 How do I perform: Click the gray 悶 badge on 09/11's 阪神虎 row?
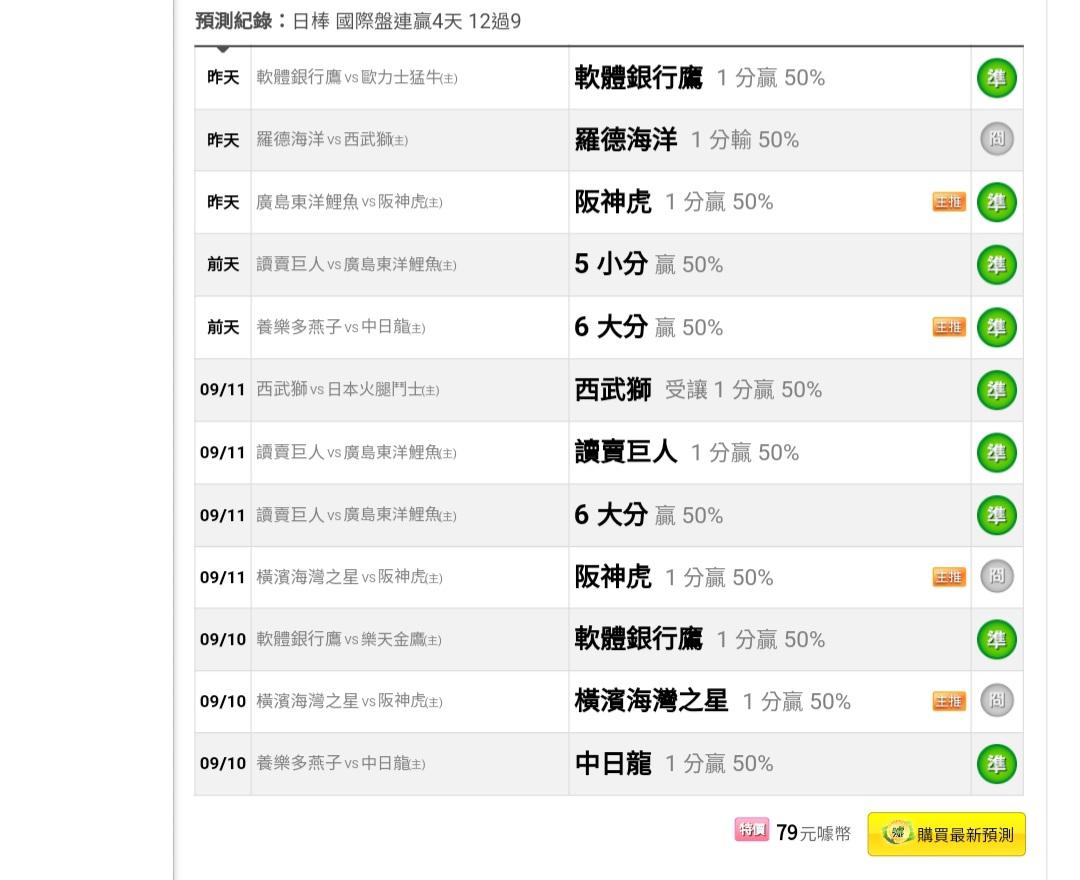point(997,577)
